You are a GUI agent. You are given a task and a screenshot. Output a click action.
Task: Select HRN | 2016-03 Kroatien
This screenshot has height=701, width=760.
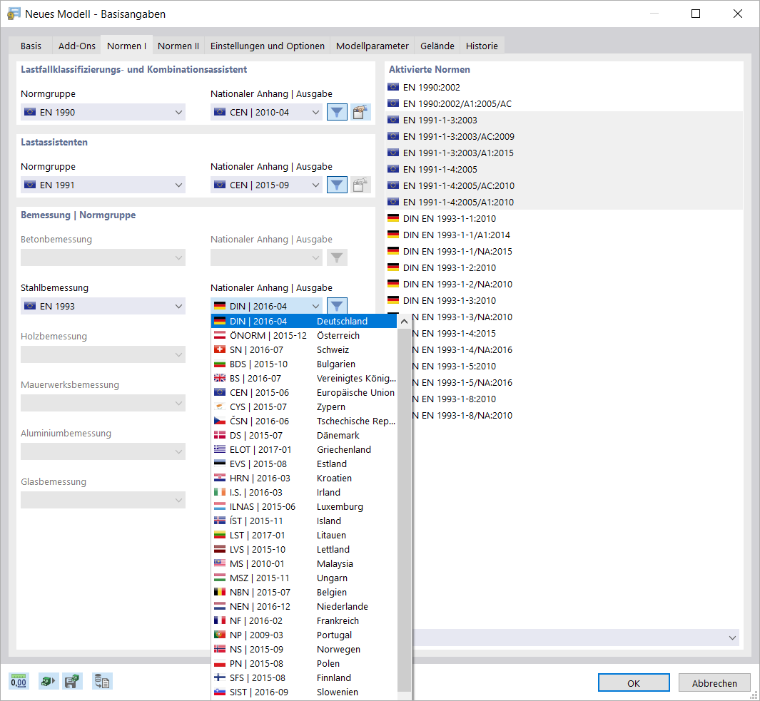click(304, 478)
